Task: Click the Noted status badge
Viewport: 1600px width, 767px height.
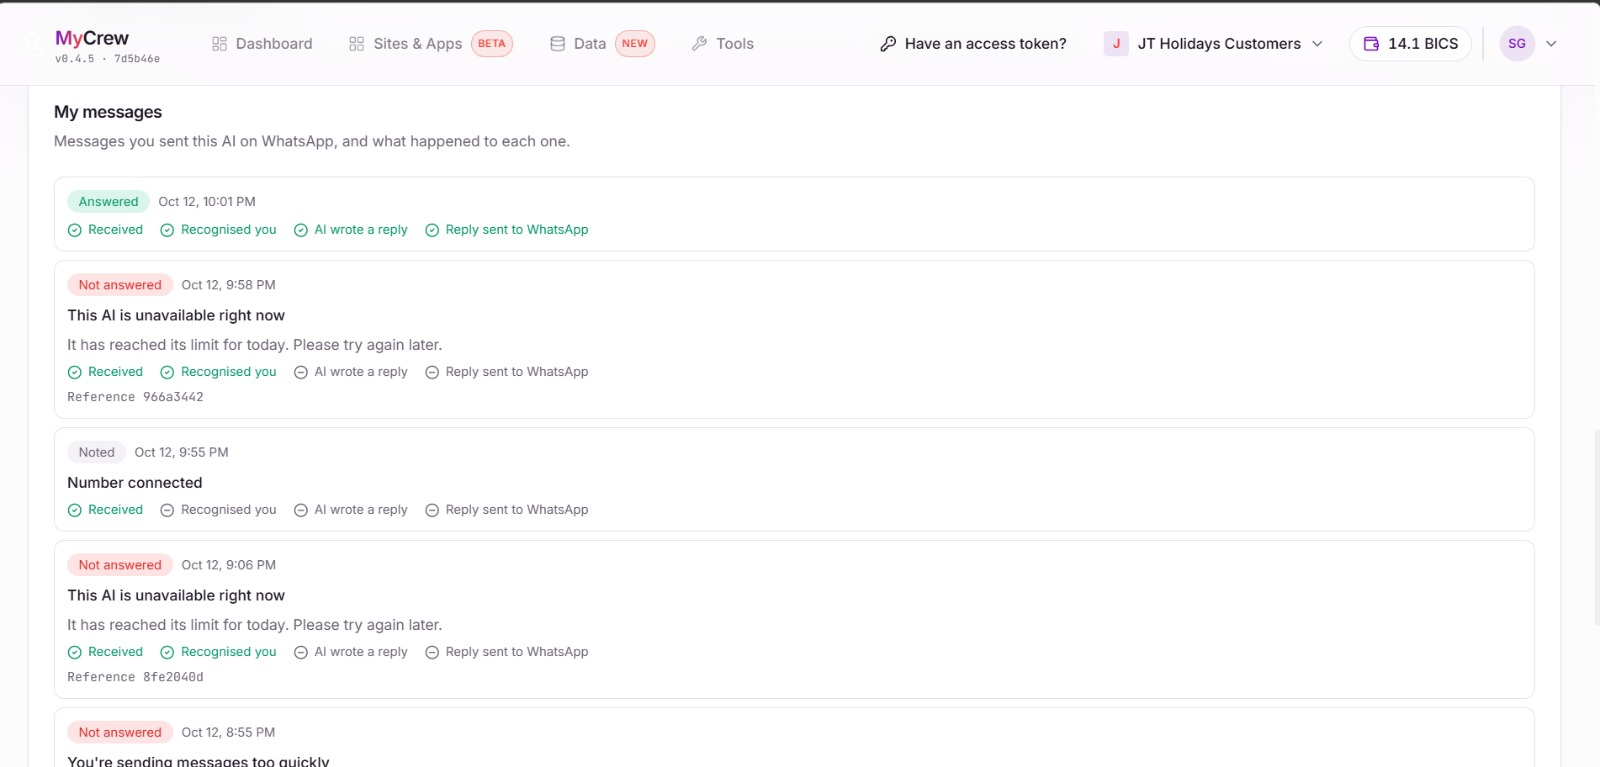Action: click(97, 453)
